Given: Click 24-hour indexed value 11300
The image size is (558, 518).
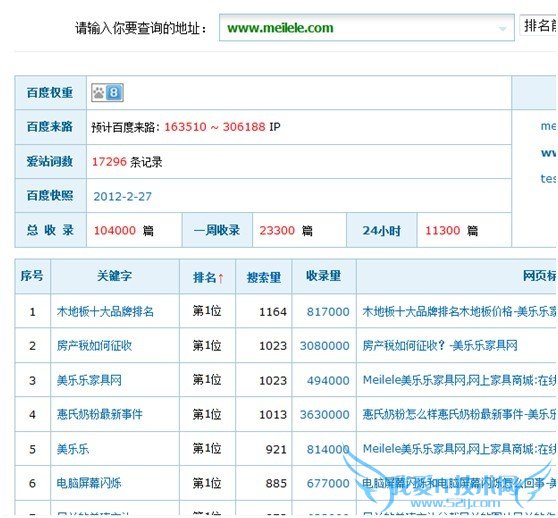Looking at the screenshot, I should (x=443, y=231).
